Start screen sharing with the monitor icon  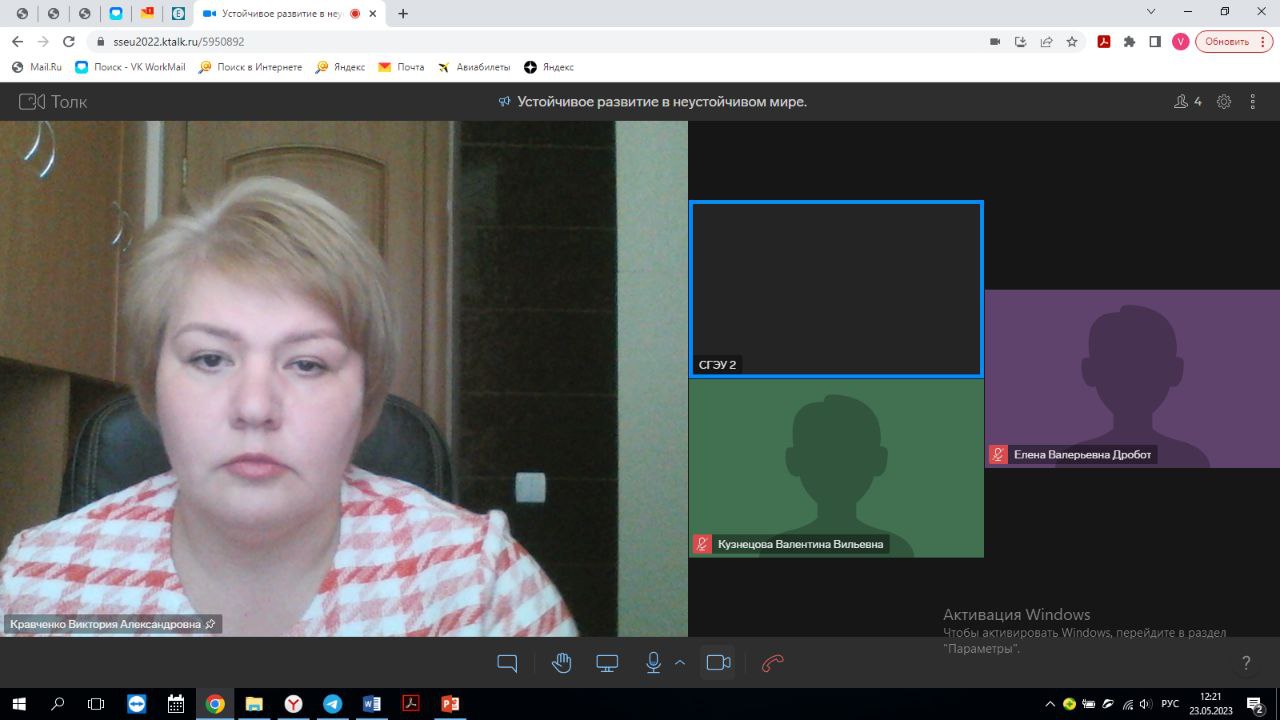[x=607, y=663]
